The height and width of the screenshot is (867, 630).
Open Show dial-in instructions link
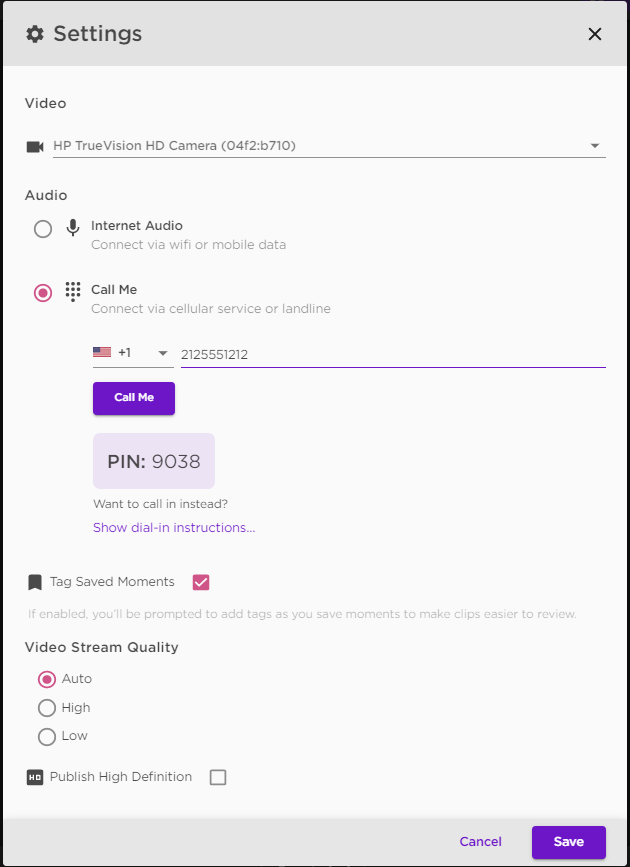[x=174, y=527]
